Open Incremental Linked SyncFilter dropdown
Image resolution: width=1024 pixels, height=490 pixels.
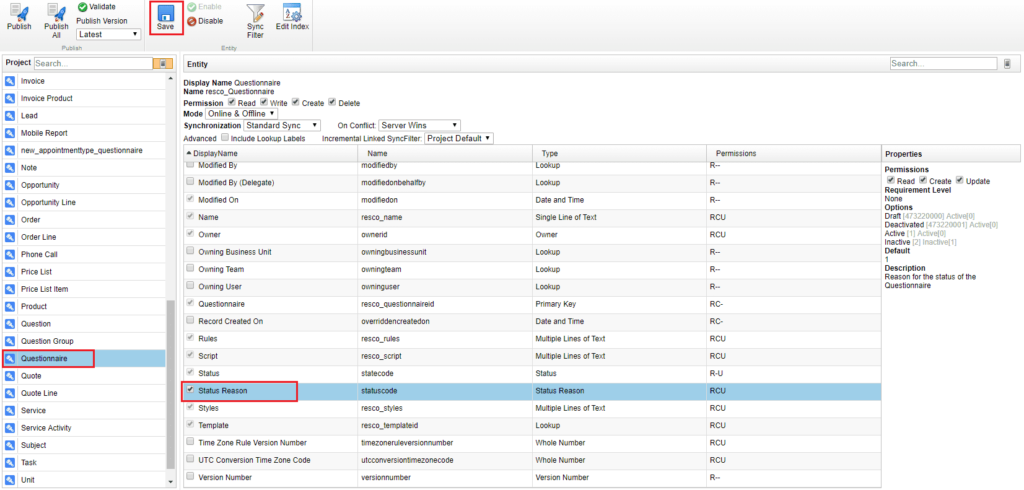[459, 139]
